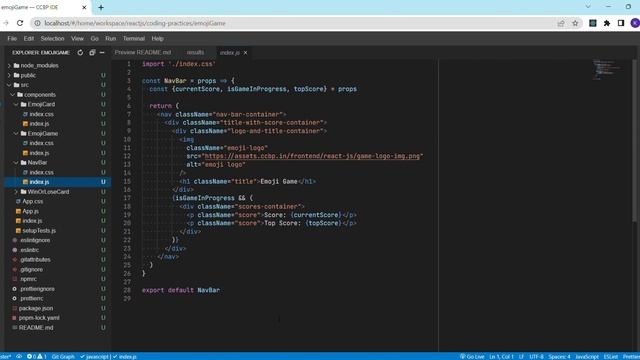
Task: Open the Run menu
Action: coord(111,38)
